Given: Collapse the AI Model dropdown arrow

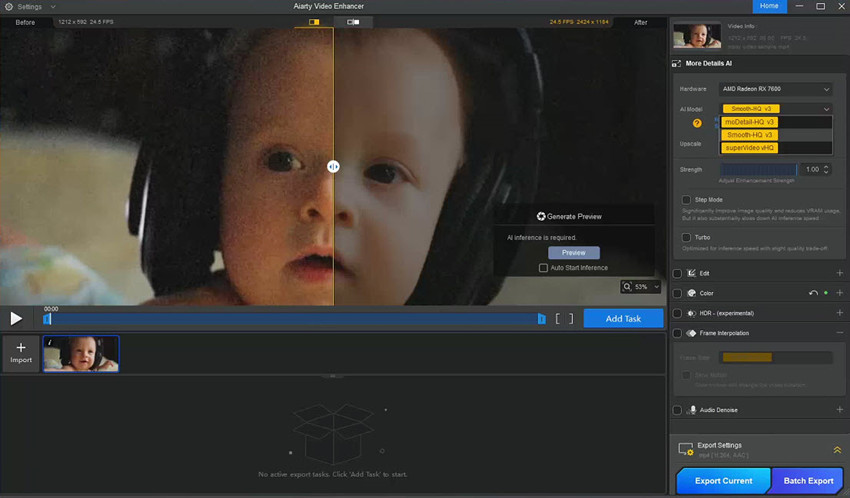Looking at the screenshot, I should 826,109.
